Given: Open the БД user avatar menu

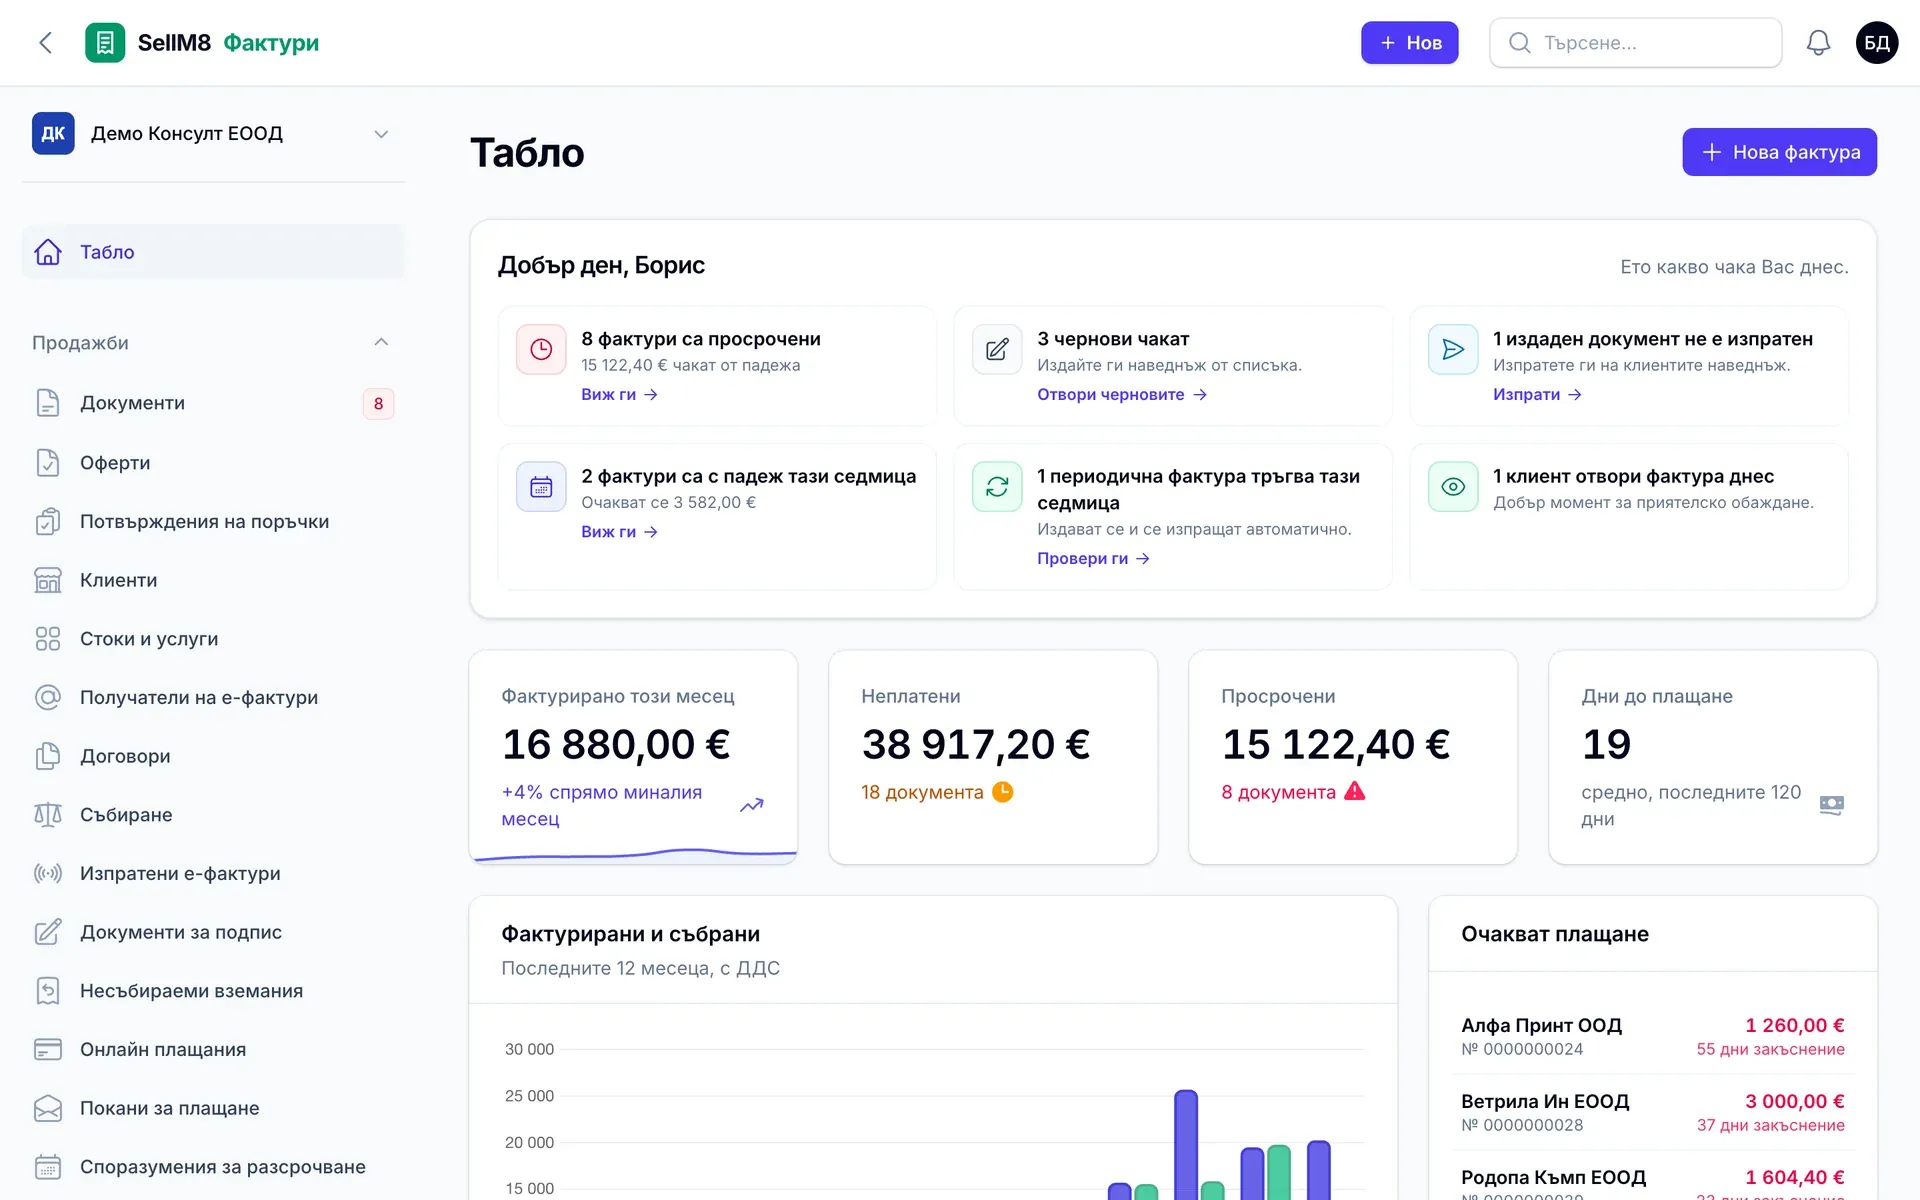Looking at the screenshot, I should tap(1877, 43).
